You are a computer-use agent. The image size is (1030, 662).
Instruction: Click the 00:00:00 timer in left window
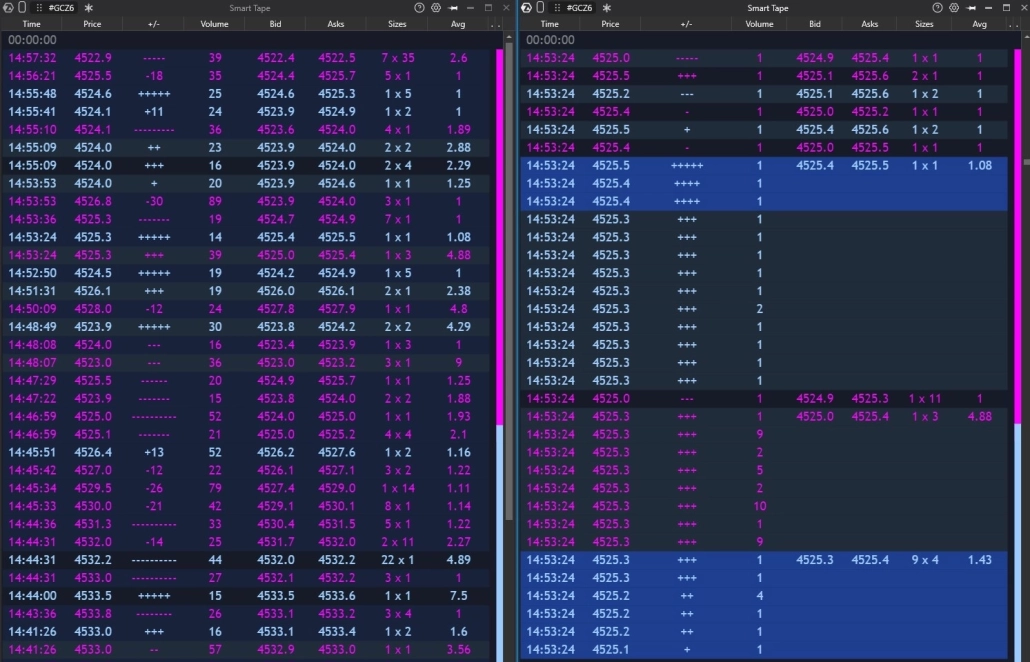pos(32,40)
